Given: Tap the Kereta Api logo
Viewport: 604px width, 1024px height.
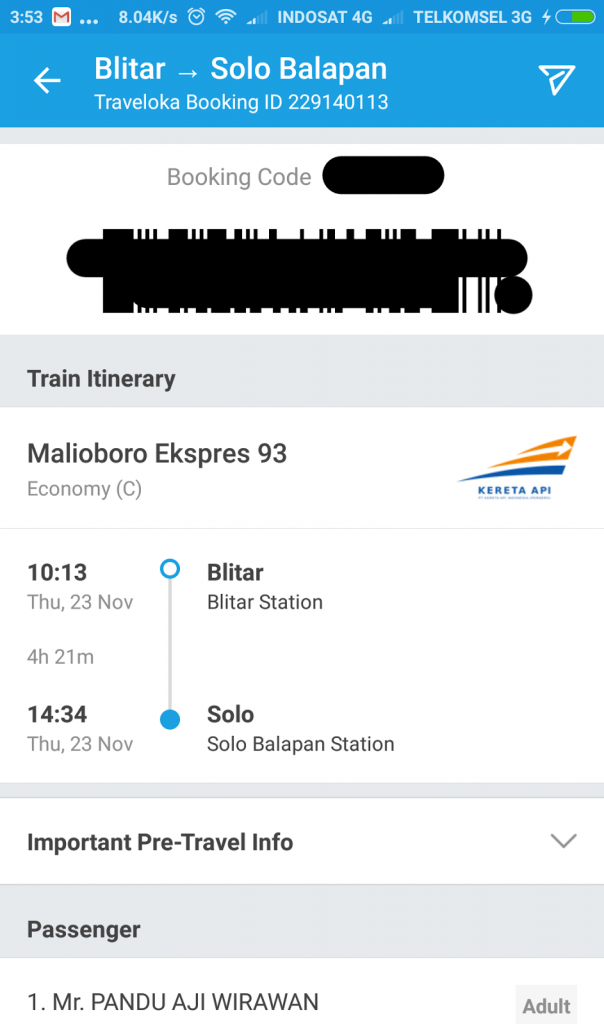Looking at the screenshot, I should point(517,468).
